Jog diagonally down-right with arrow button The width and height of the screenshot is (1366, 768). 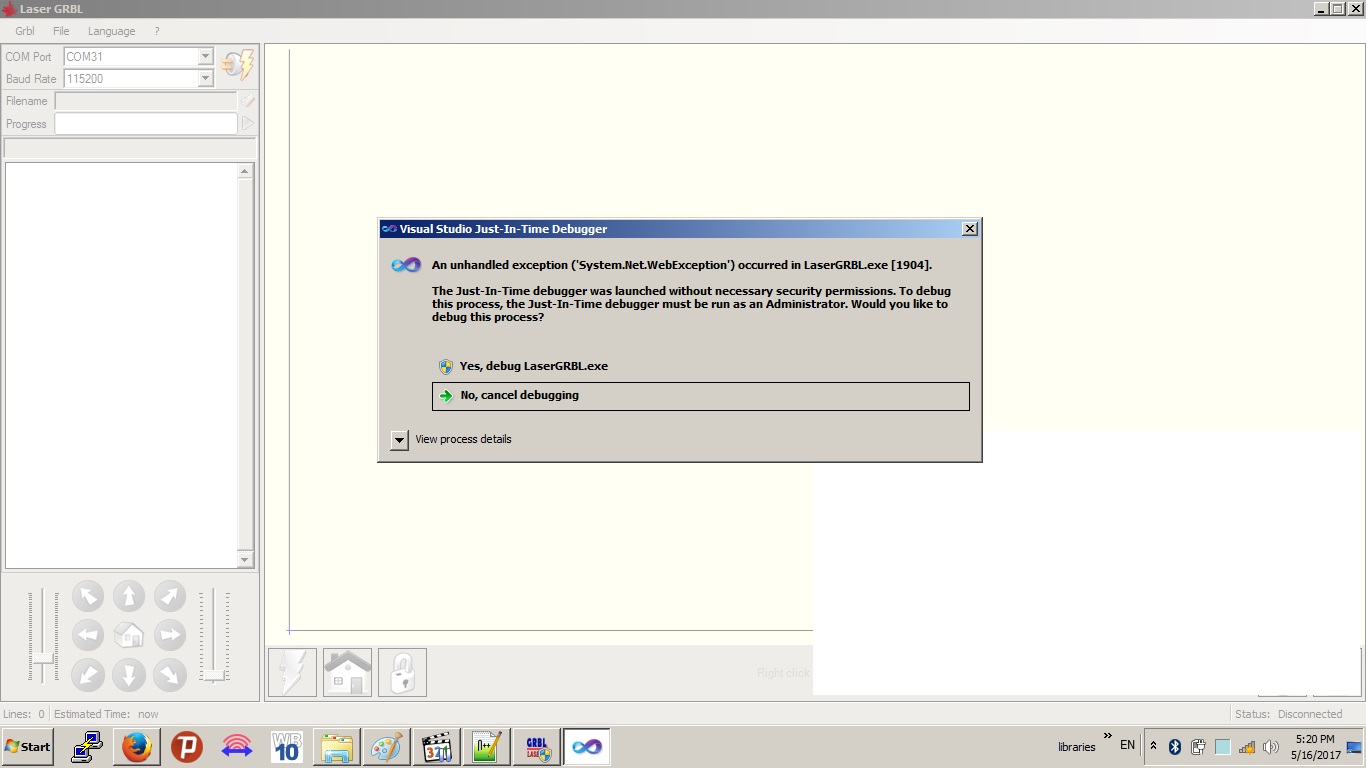pos(169,675)
